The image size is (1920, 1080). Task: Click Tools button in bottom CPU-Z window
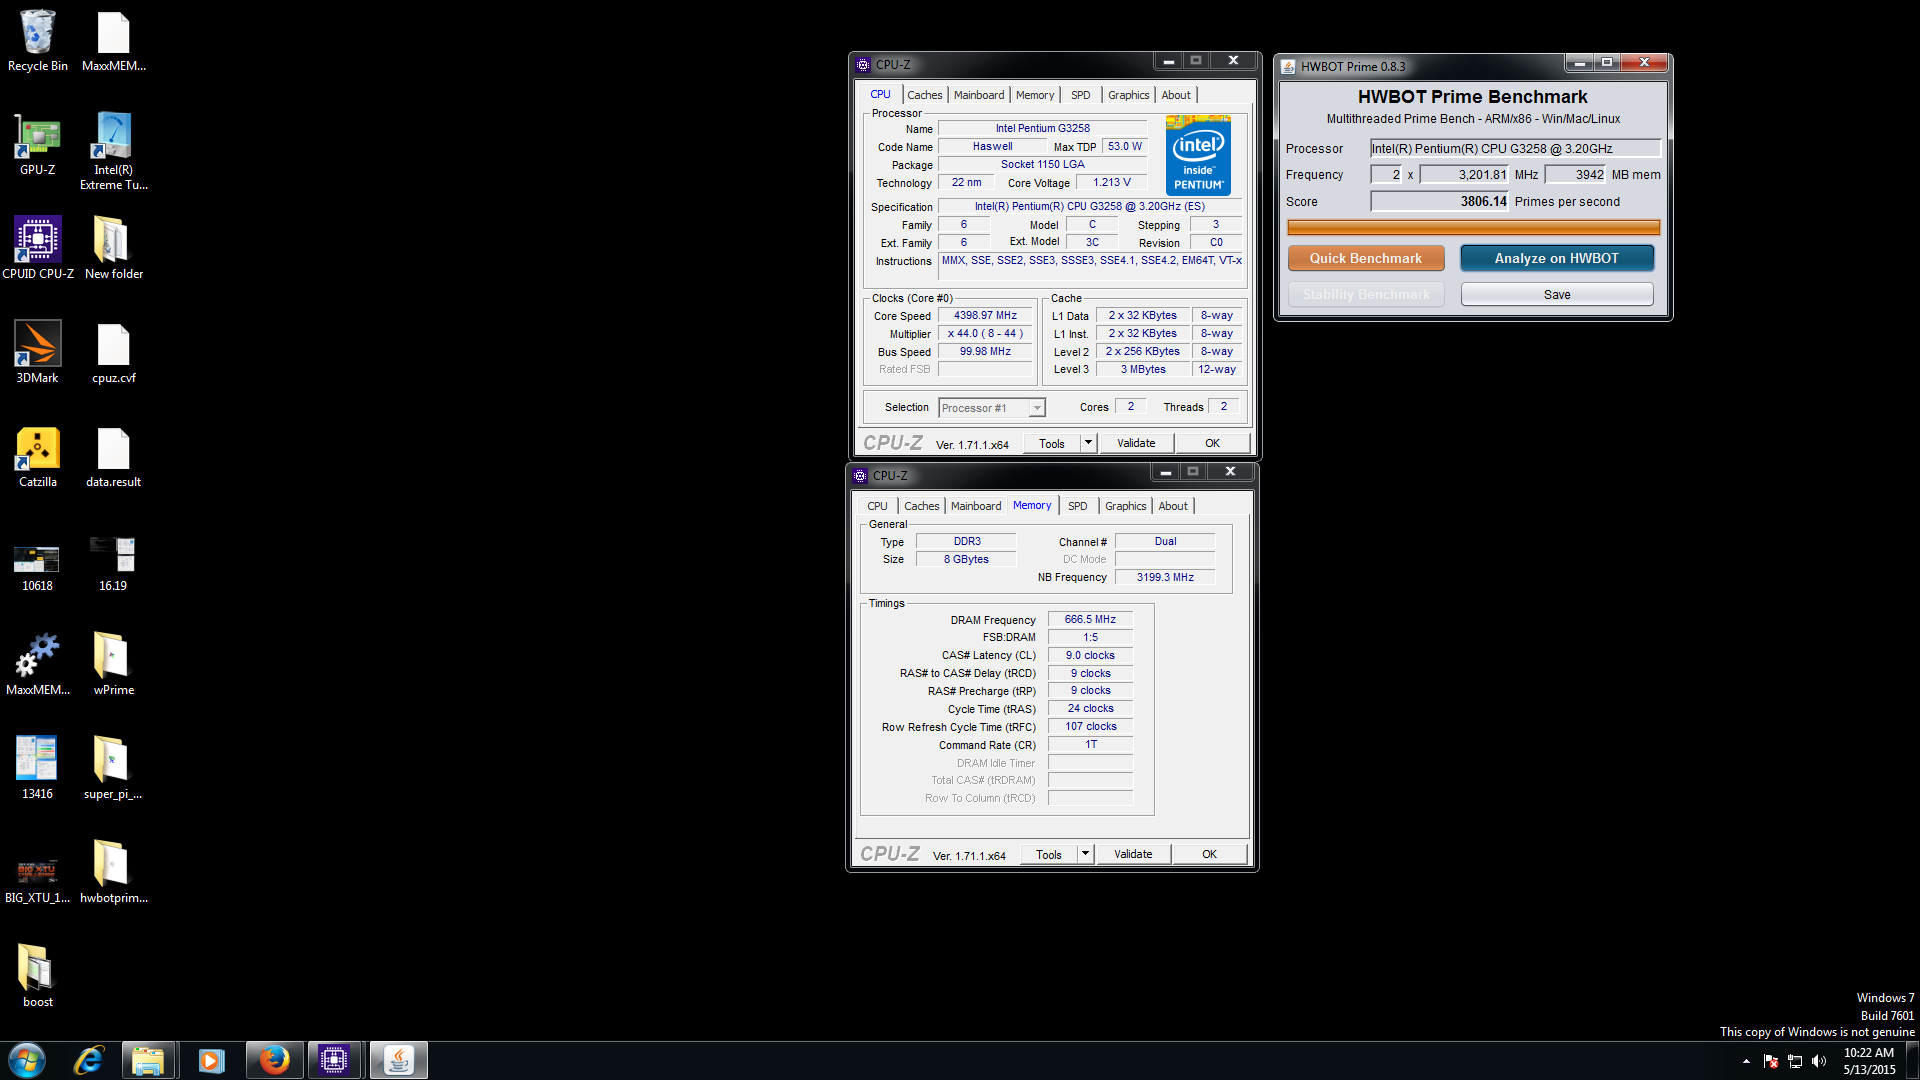1049,854
